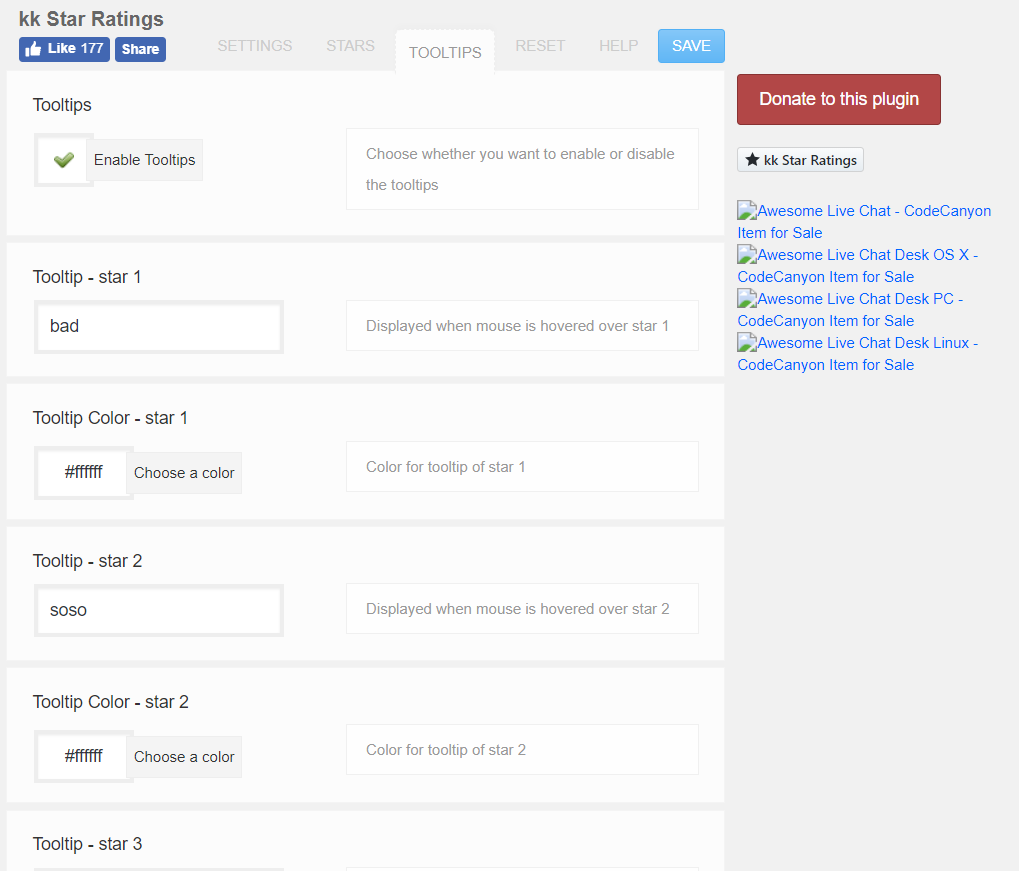Viewport: 1019px width, 871px height.
Task: Click the star 1 hex color input
Action: coord(83,473)
